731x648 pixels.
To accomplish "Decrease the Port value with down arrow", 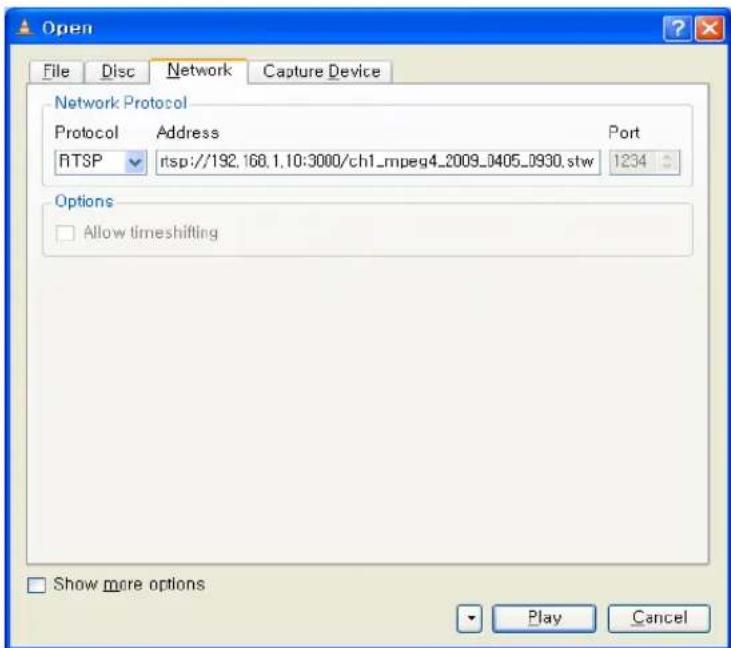I will [x=668, y=167].
